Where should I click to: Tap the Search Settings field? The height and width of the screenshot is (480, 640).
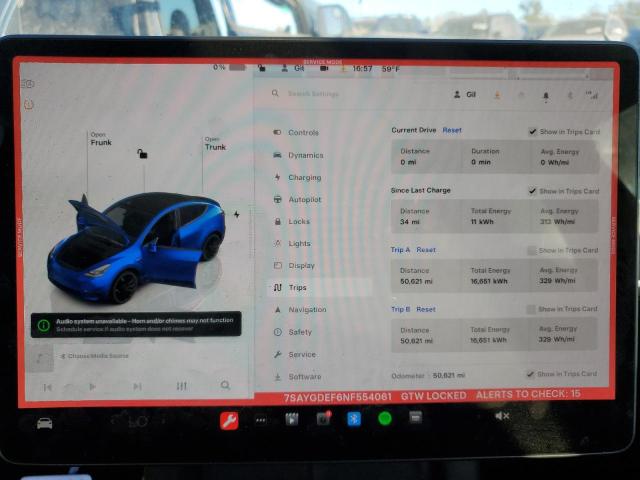click(313, 94)
